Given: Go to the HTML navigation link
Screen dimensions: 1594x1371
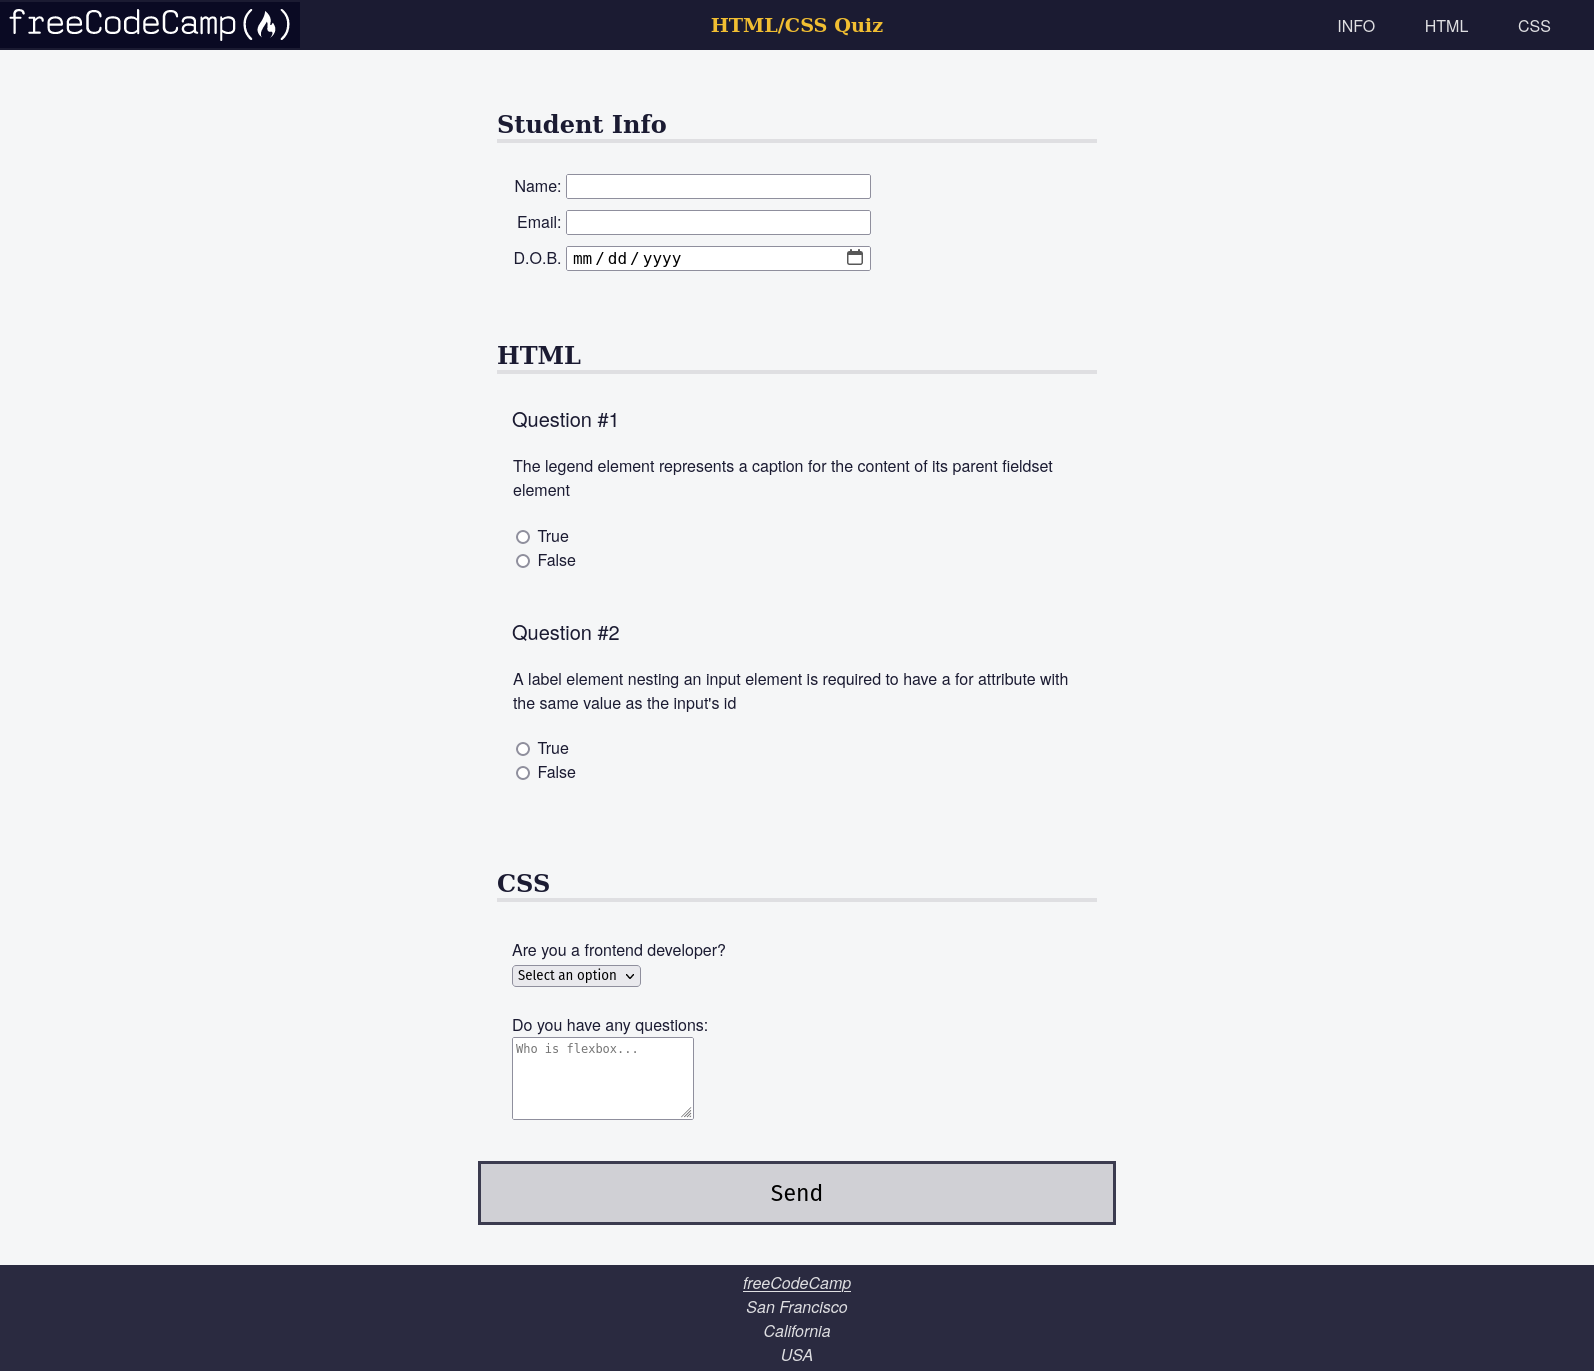Looking at the screenshot, I should coord(1446,26).
